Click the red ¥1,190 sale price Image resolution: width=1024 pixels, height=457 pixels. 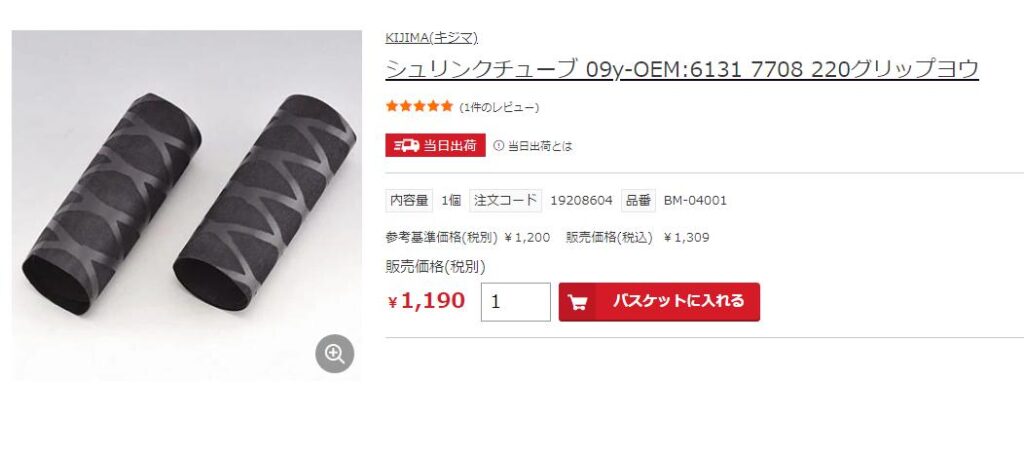pos(426,301)
